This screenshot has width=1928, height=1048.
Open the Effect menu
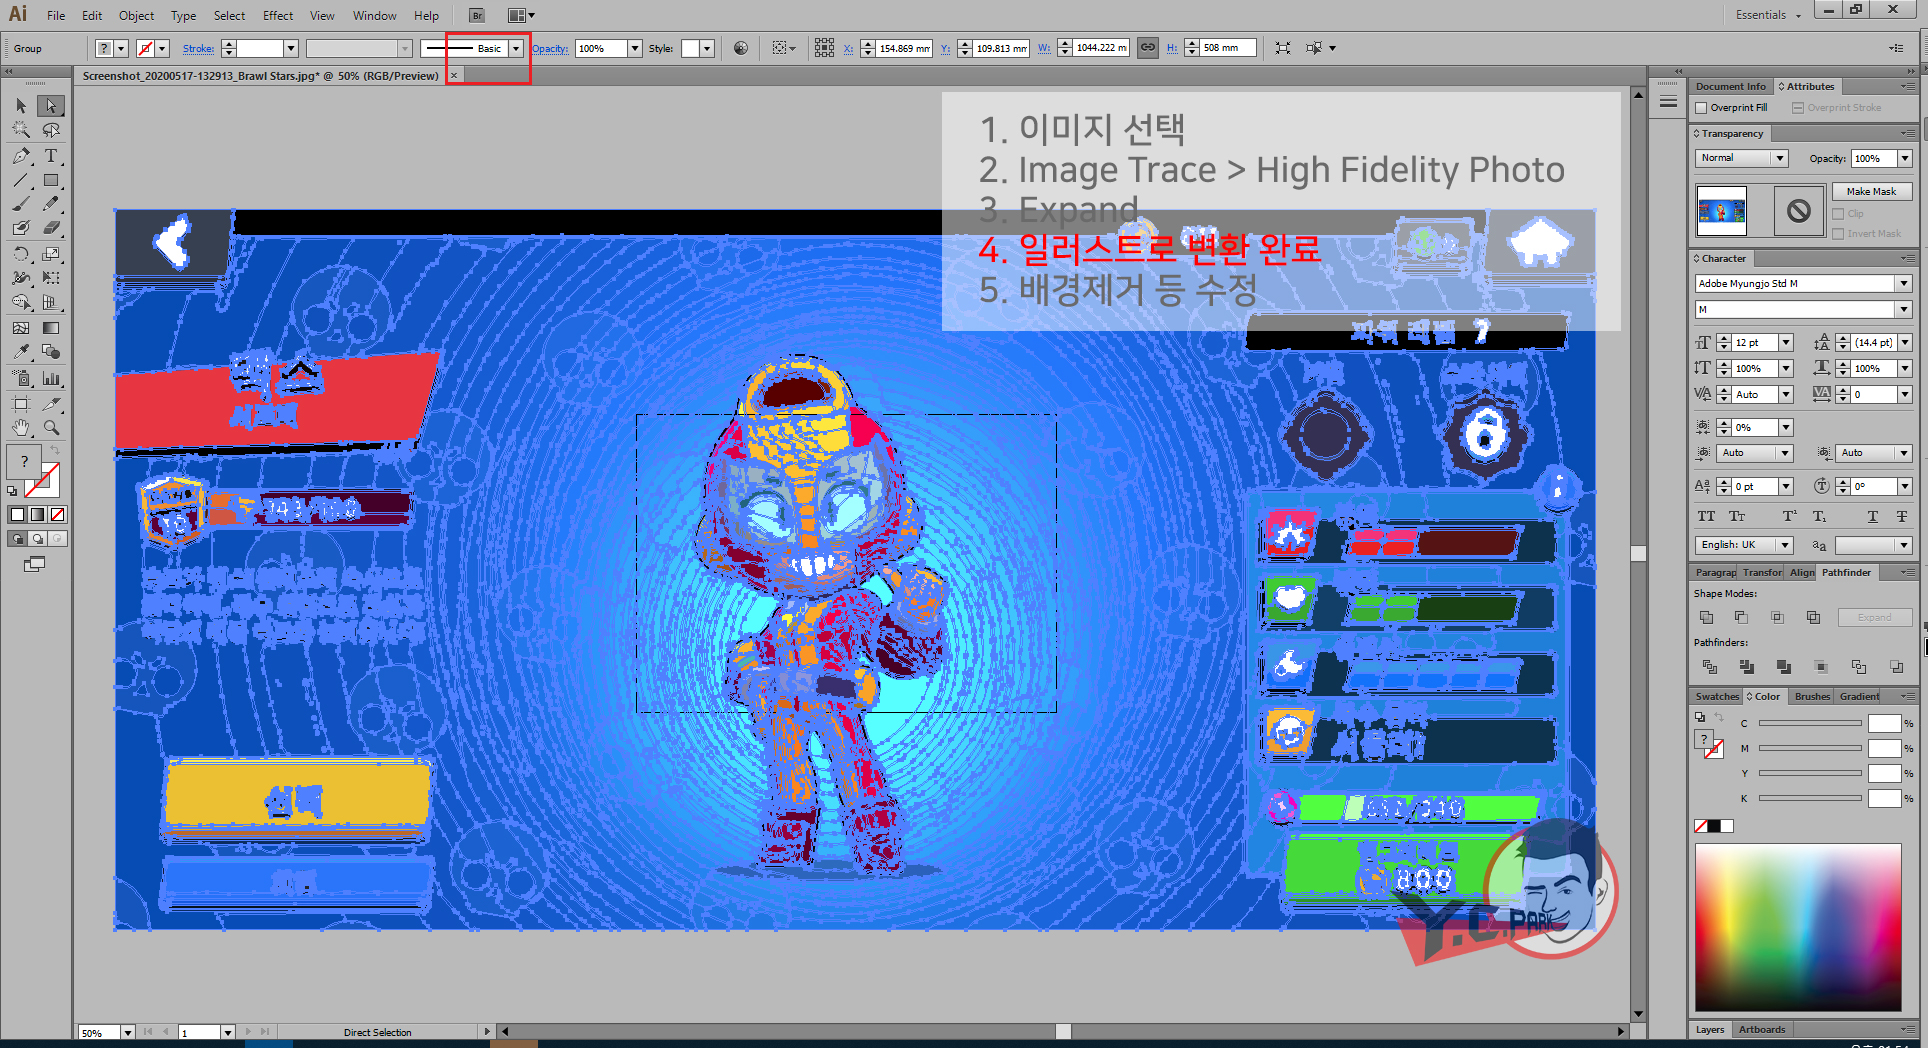click(278, 15)
